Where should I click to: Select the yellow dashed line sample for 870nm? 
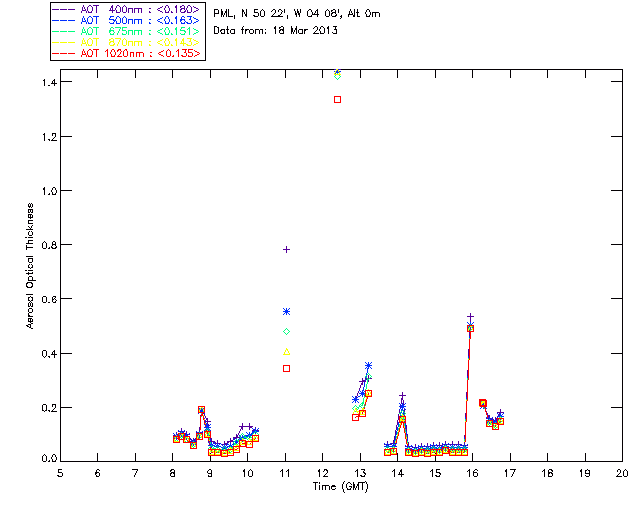64,42
